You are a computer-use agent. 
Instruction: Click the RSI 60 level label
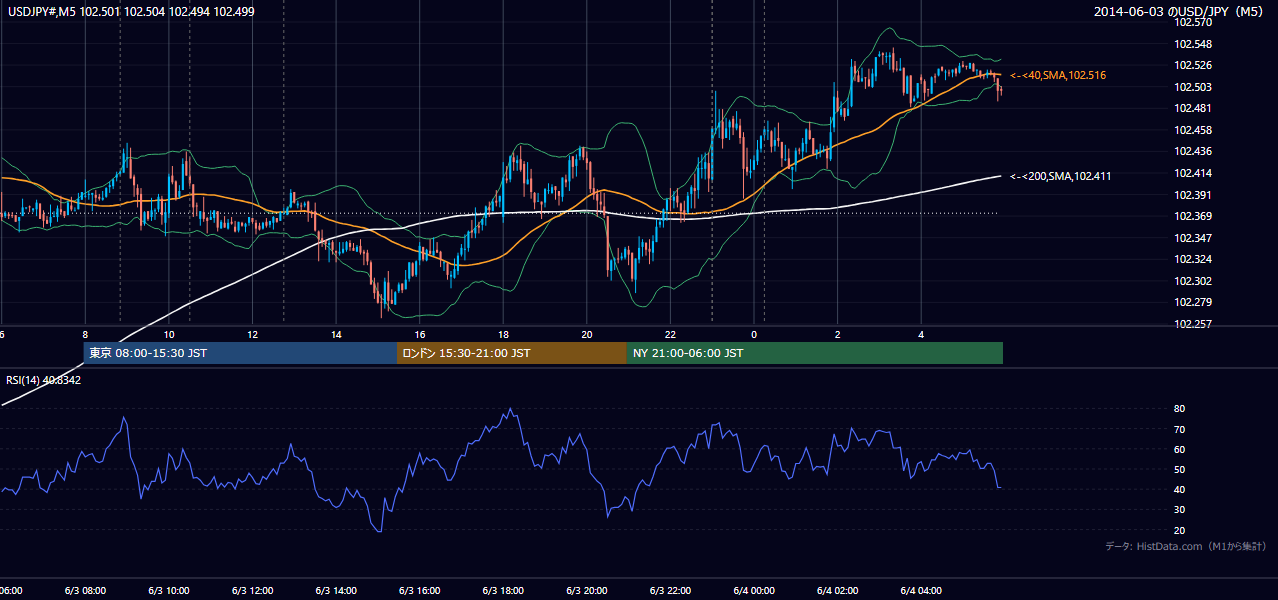click(x=1180, y=449)
